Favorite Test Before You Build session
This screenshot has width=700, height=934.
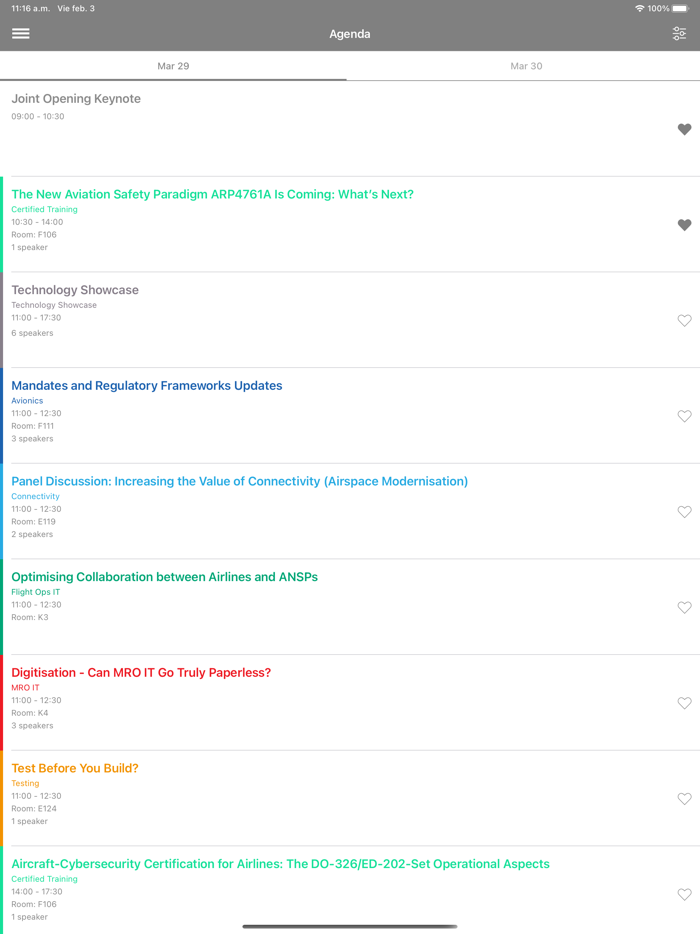(685, 799)
